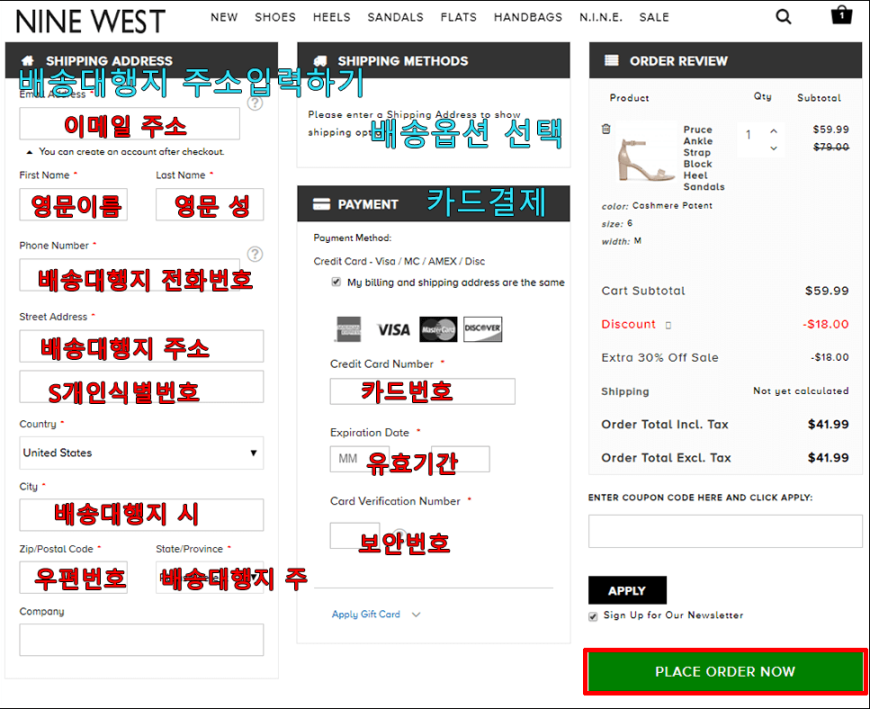Screen dimensions: 870x709
Task: Select the Discover card logo
Action: 483,330
